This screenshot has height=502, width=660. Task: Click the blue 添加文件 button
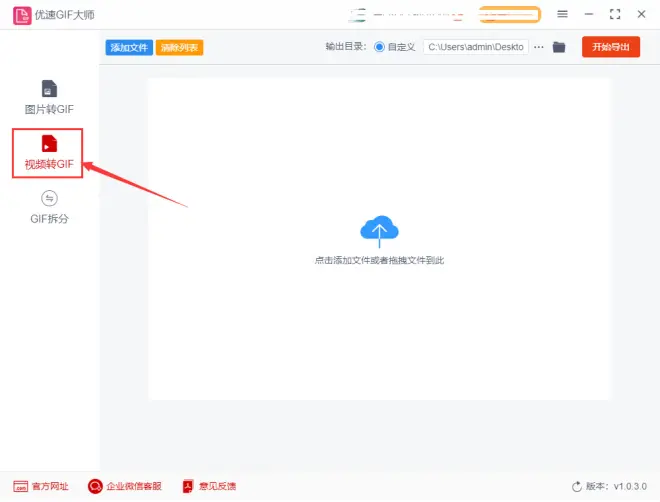tap(129, 47)
